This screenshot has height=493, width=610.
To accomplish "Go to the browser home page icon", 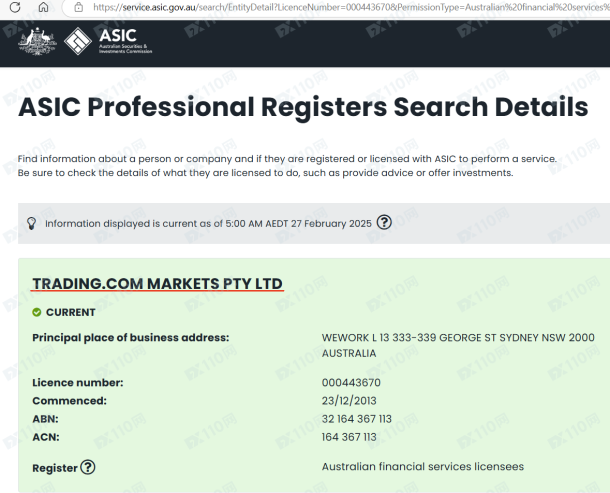I will point(43,7).
